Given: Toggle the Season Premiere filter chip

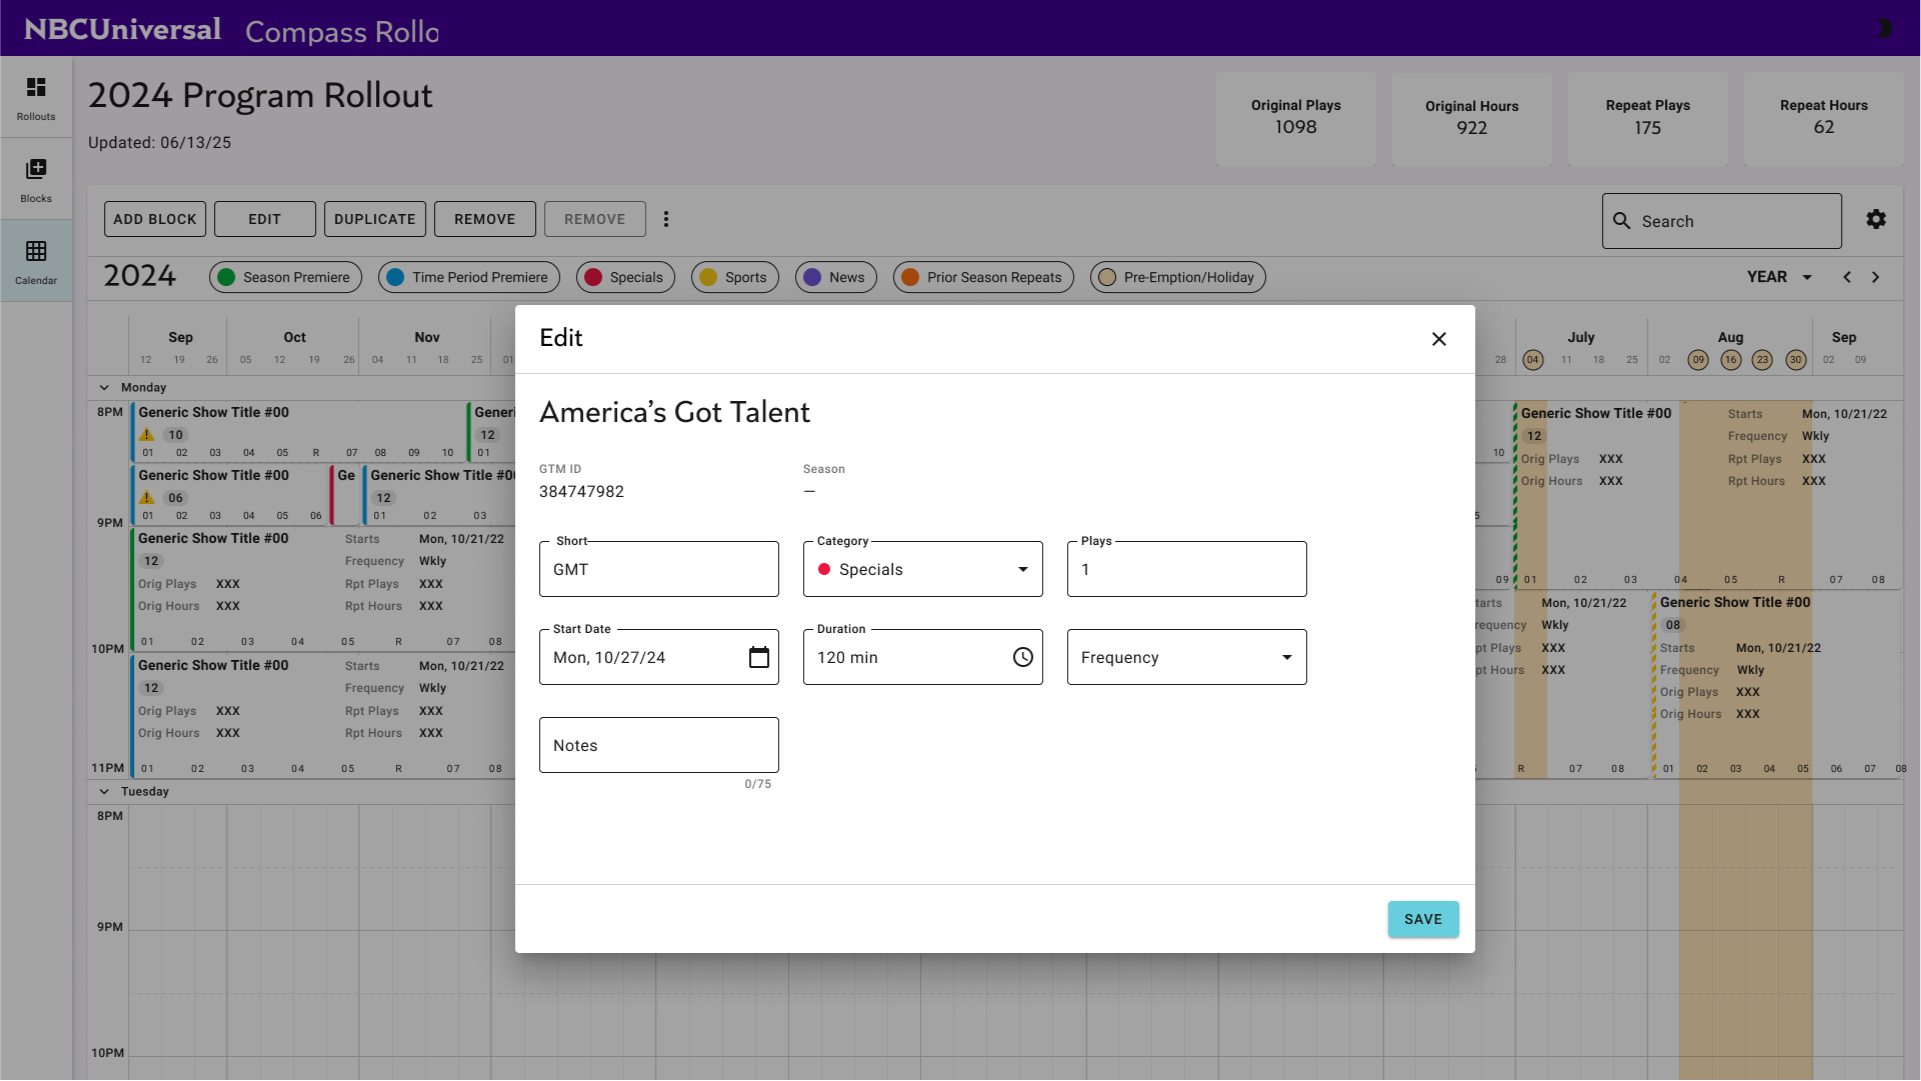Looking at the screenshot, I should pyautogui.click(x=285, y=277).
